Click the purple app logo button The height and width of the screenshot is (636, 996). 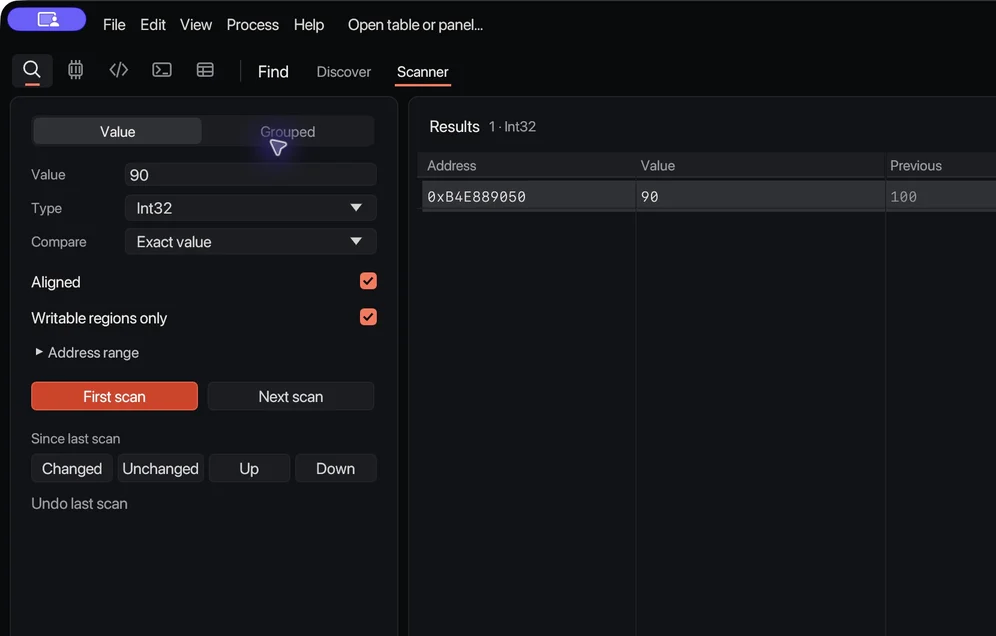click(47, 20)
